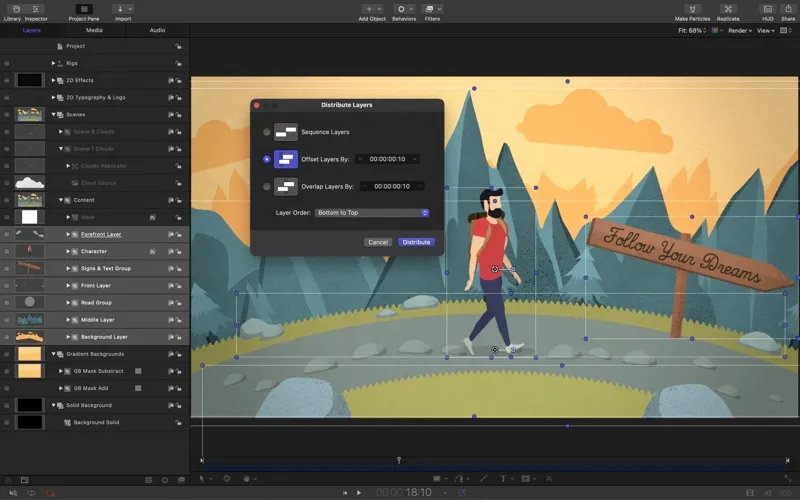The height and width of the screenshot is (500, 800).
Task: Click the Add Object plus icon
Action: click(369, 9)
